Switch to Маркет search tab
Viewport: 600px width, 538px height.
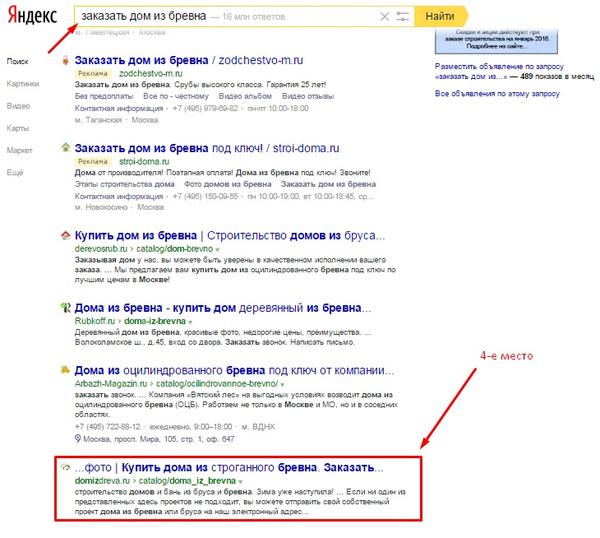pos(20,150)
